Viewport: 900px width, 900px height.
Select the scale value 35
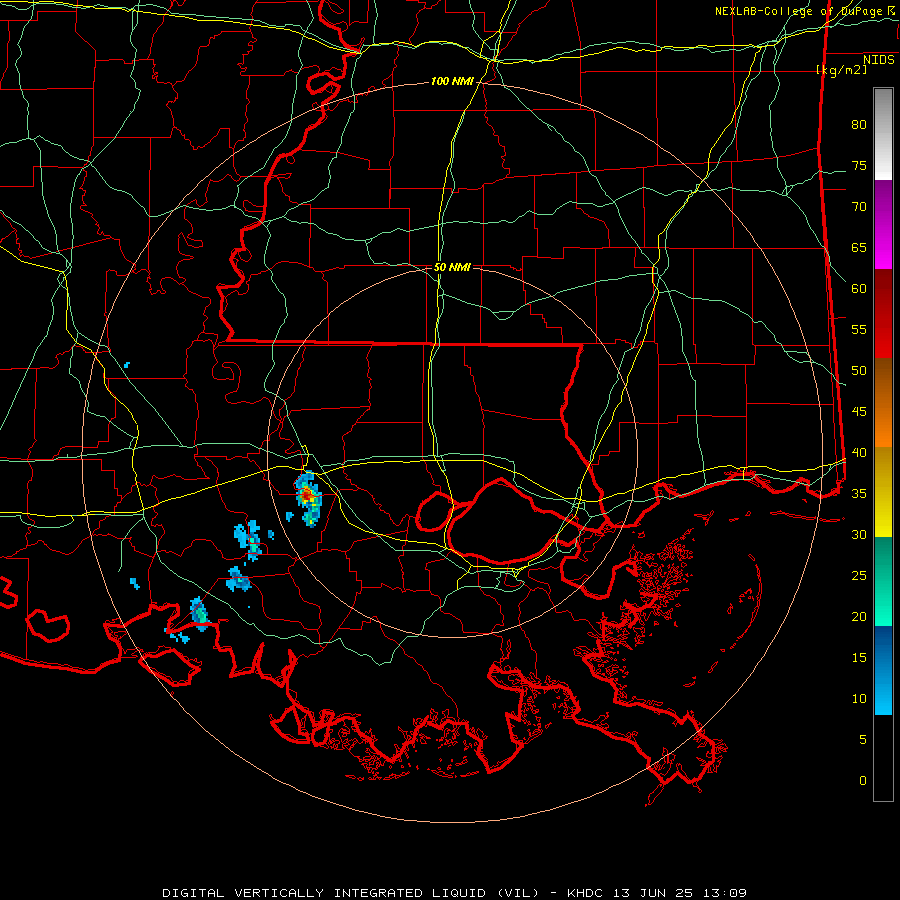tap(859, 494)
